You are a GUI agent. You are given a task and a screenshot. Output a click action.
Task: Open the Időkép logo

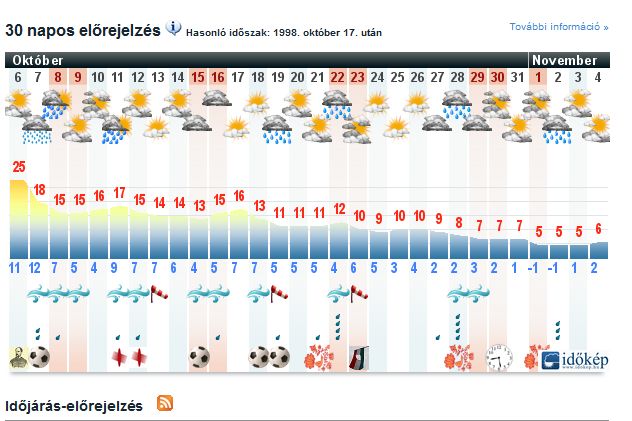click(x=573, y=359)
